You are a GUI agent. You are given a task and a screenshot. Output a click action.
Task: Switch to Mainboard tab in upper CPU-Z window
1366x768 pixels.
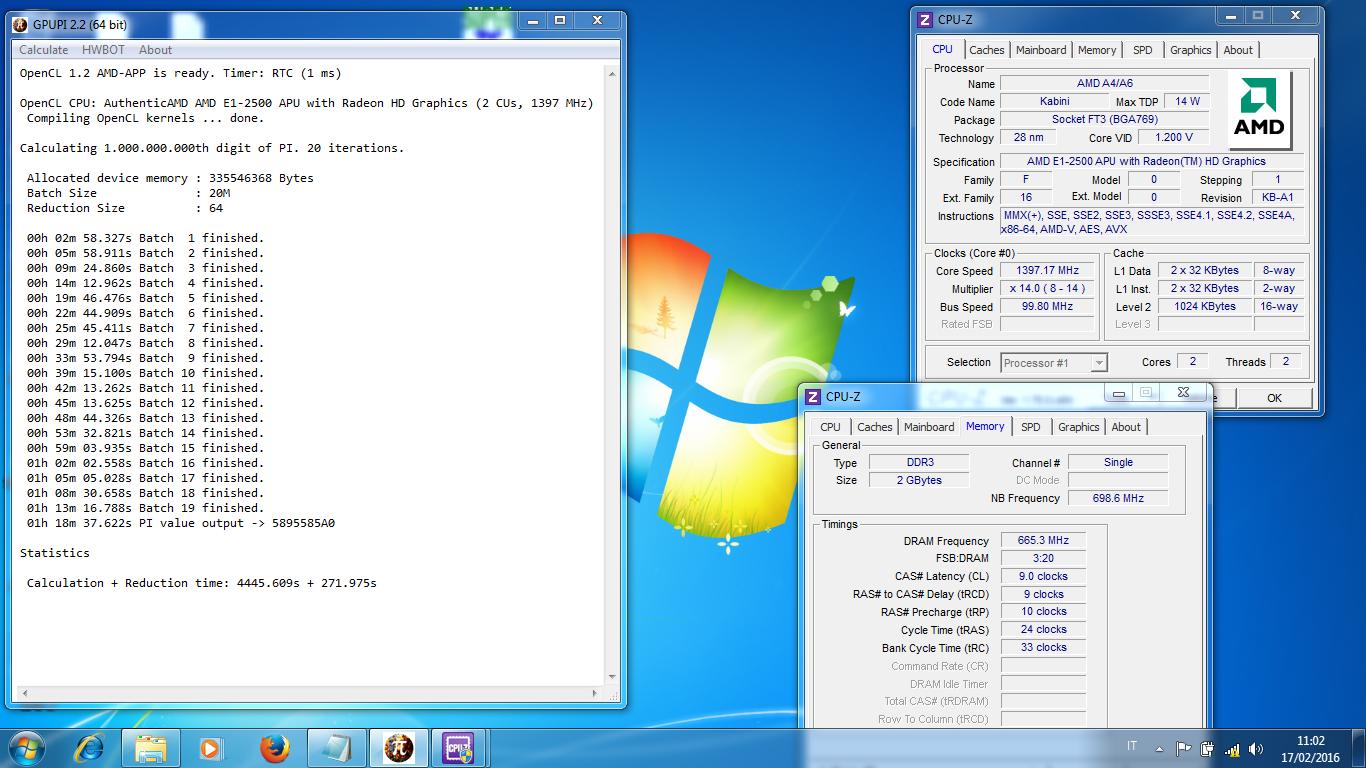(x=1041, y=50)
